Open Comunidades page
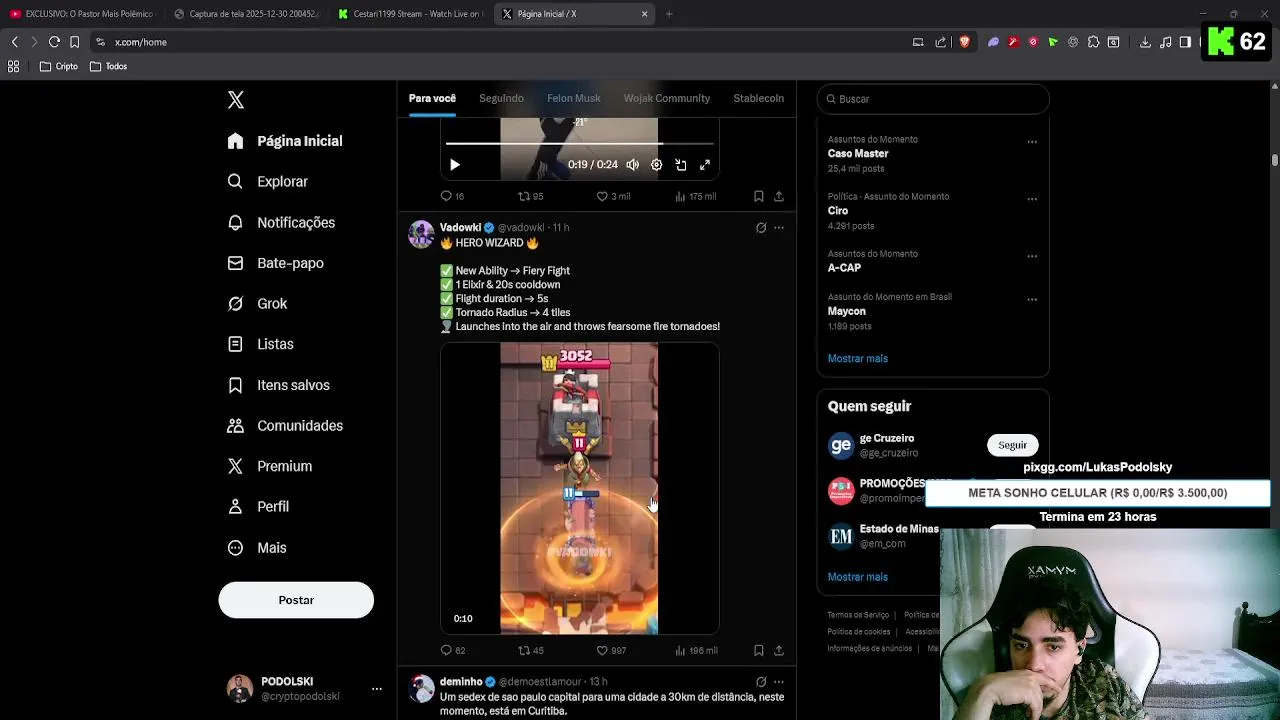 tap(285, 426)
